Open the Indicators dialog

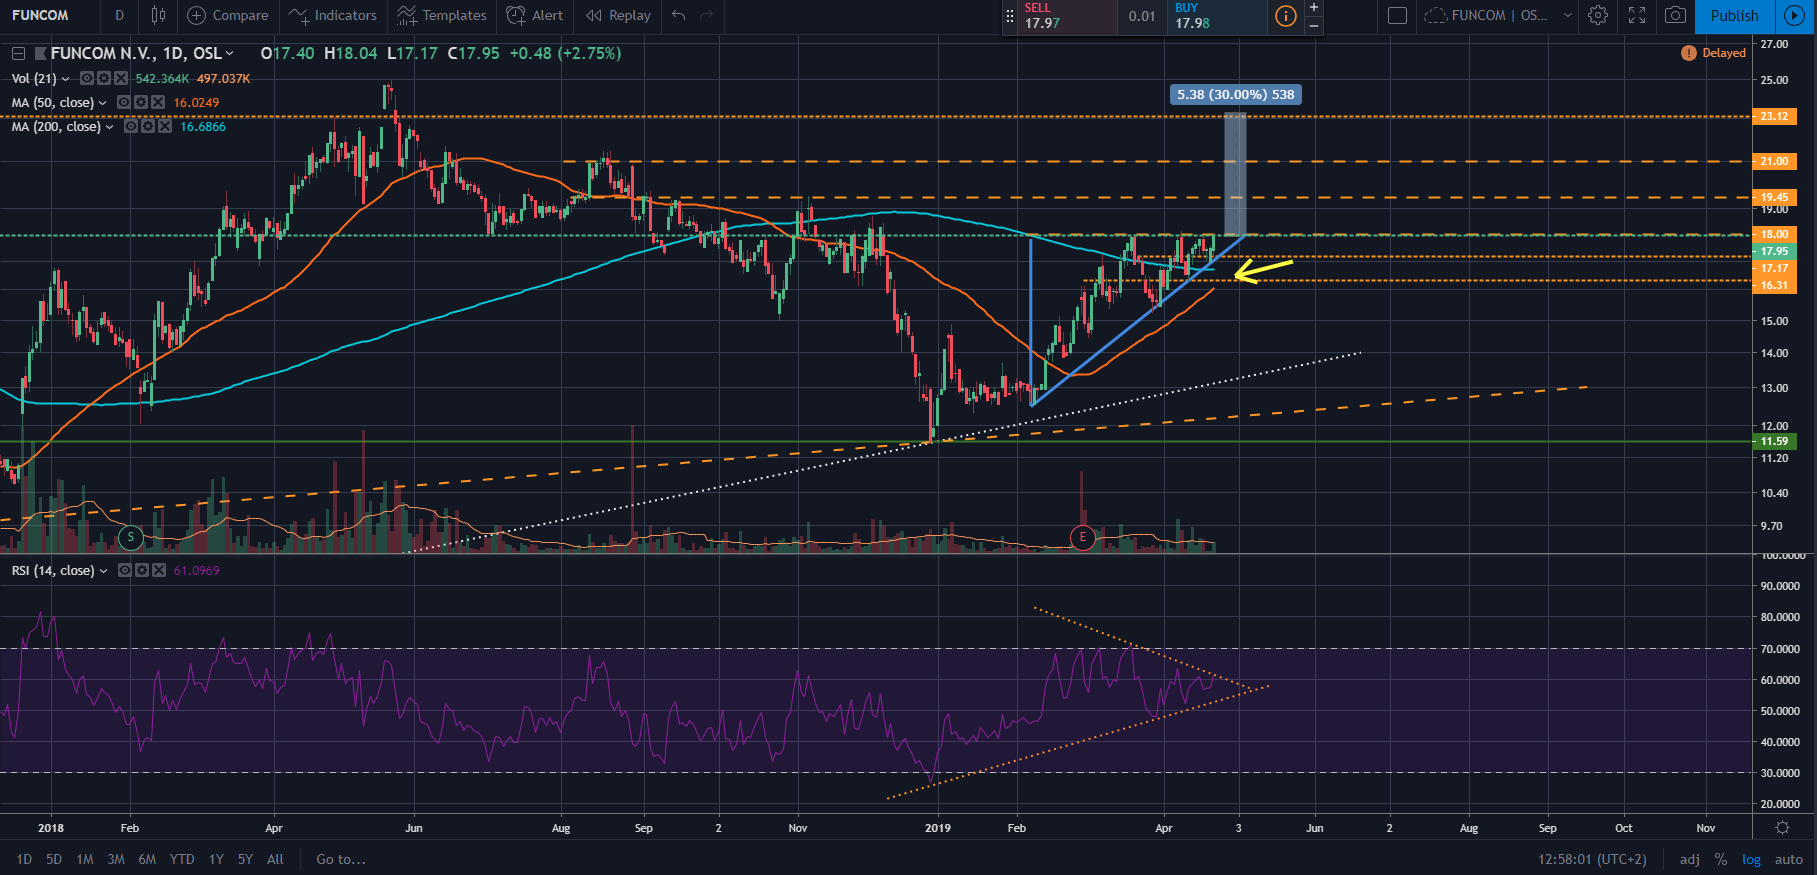[x=333, y=15]
